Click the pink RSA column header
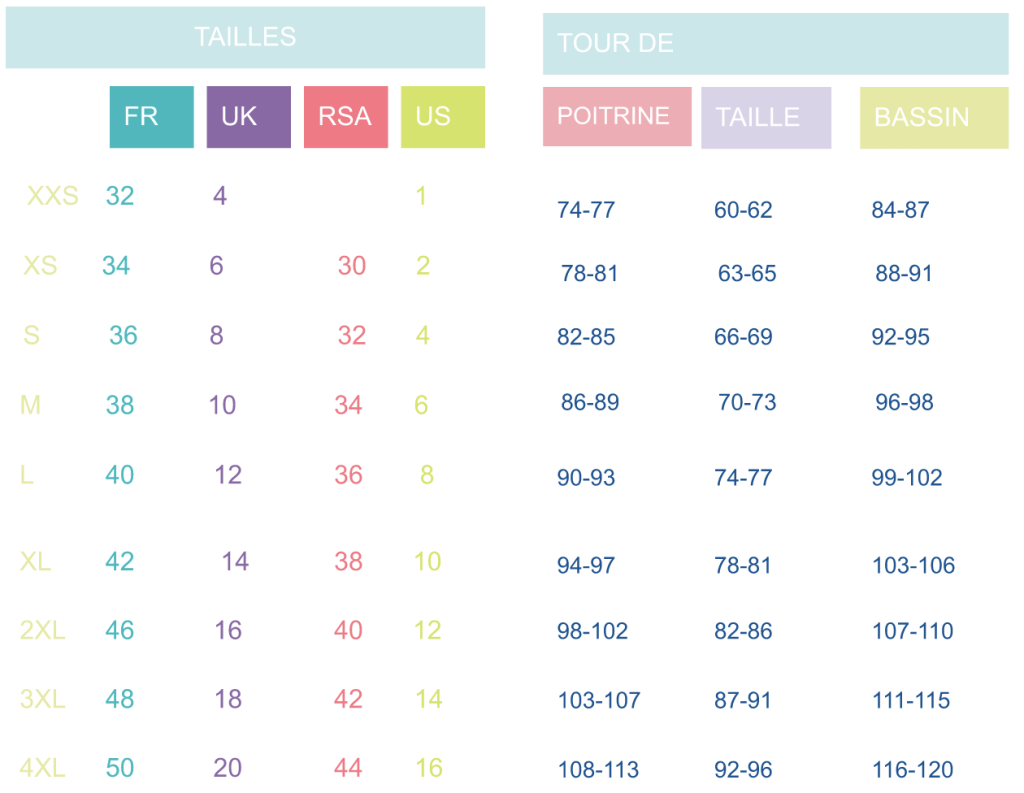 (x=345, y=117)
